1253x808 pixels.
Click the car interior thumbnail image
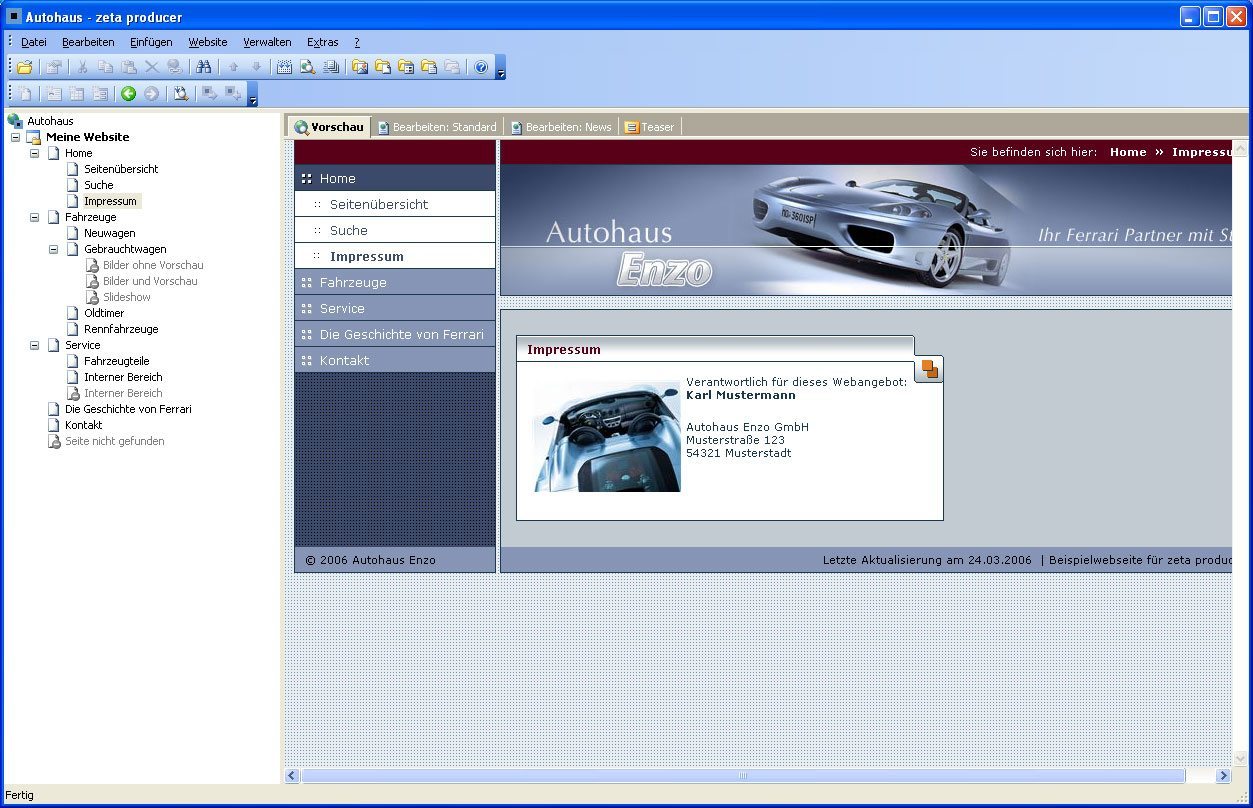[606, 435]
